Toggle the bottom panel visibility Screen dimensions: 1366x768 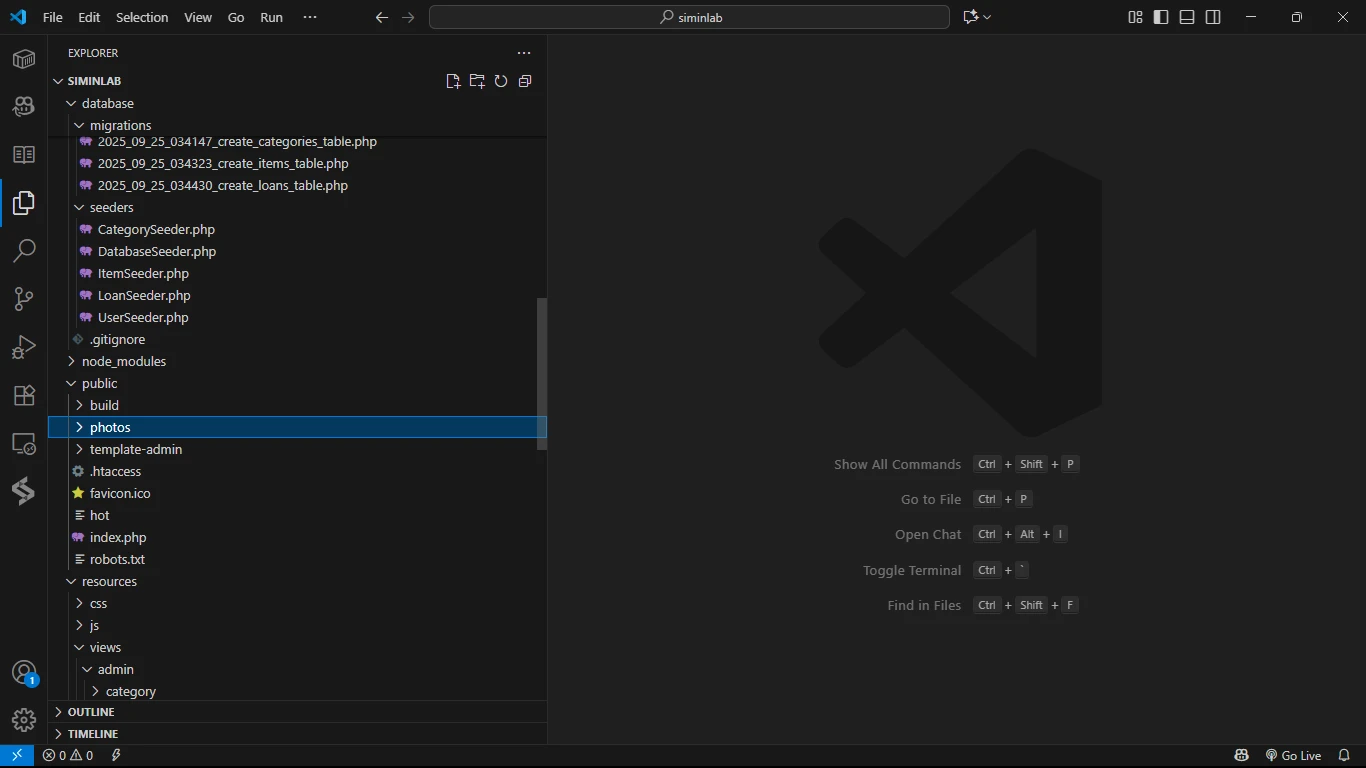coord(1187,17)
